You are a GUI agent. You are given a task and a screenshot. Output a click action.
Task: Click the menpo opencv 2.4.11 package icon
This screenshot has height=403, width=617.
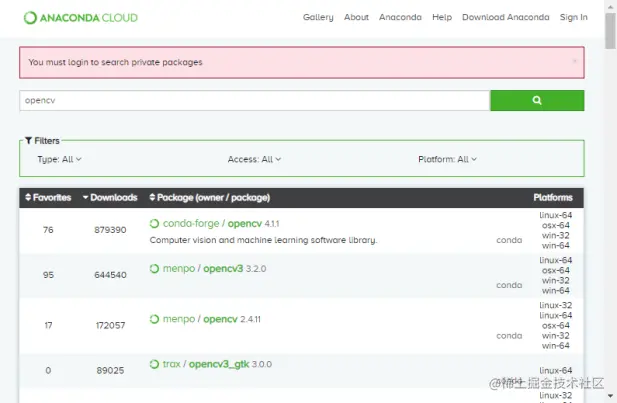click(x=154, y=319)
